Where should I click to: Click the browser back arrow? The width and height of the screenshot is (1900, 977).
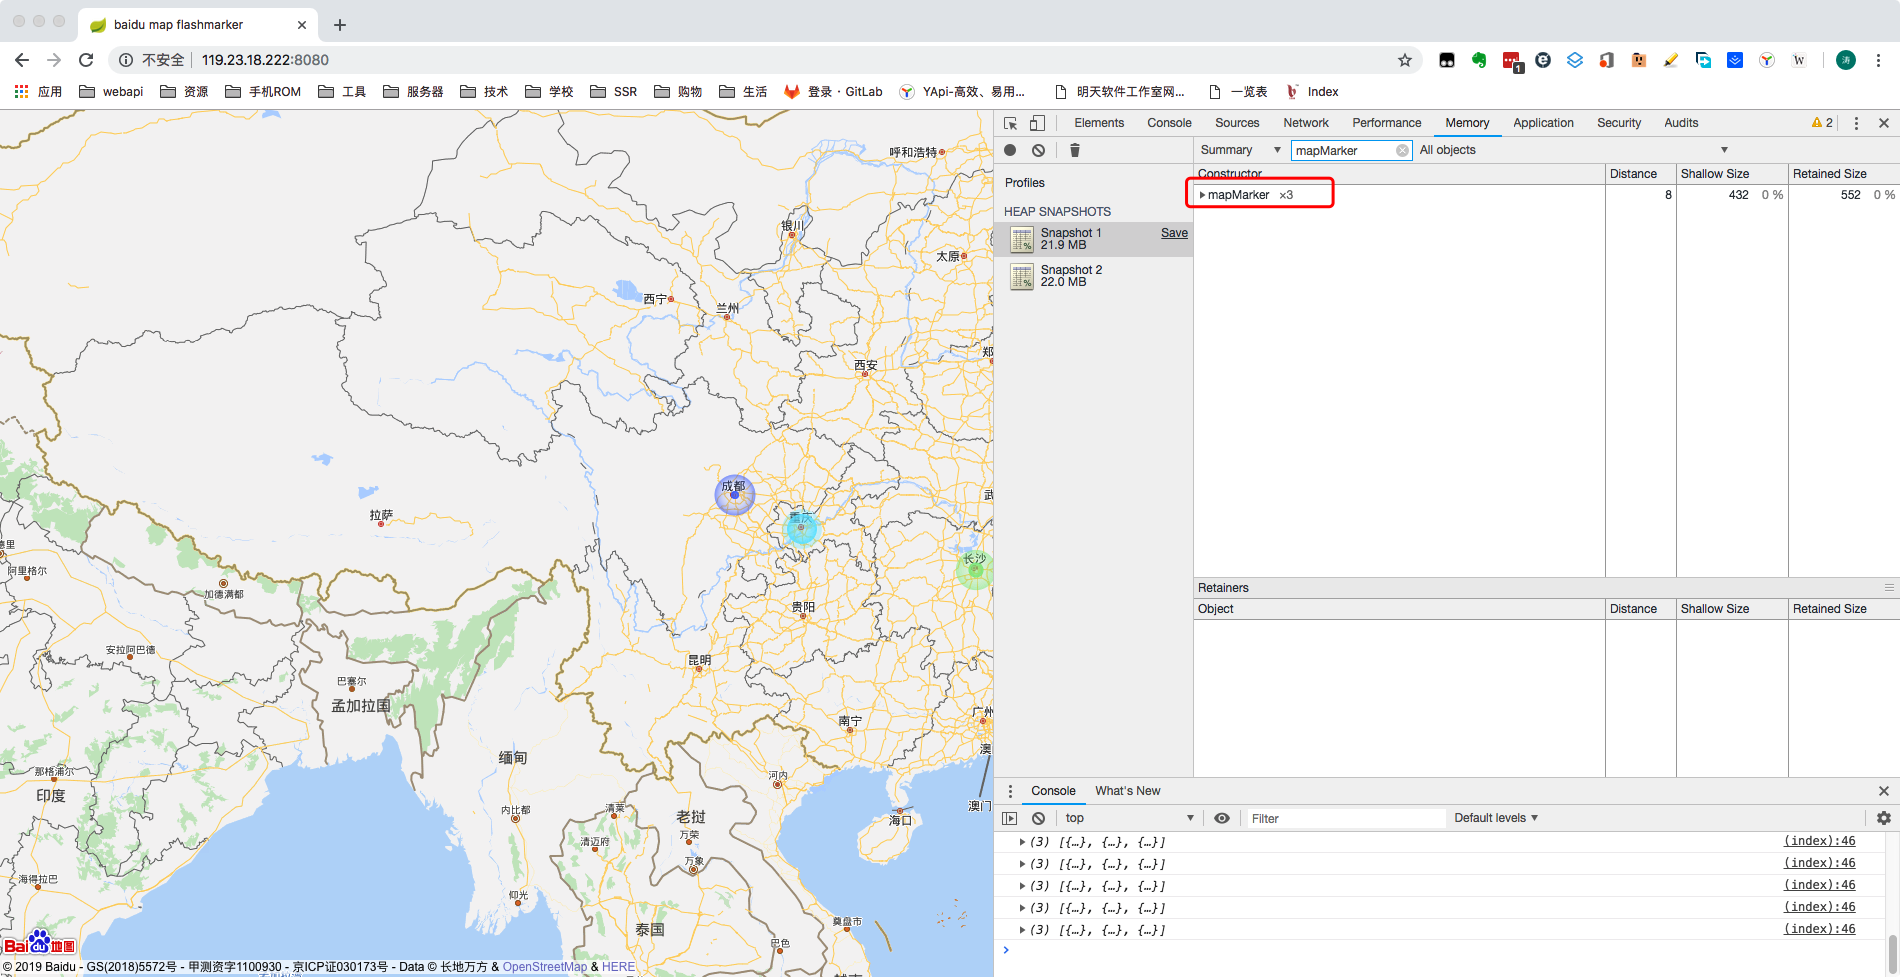[22, 60]
